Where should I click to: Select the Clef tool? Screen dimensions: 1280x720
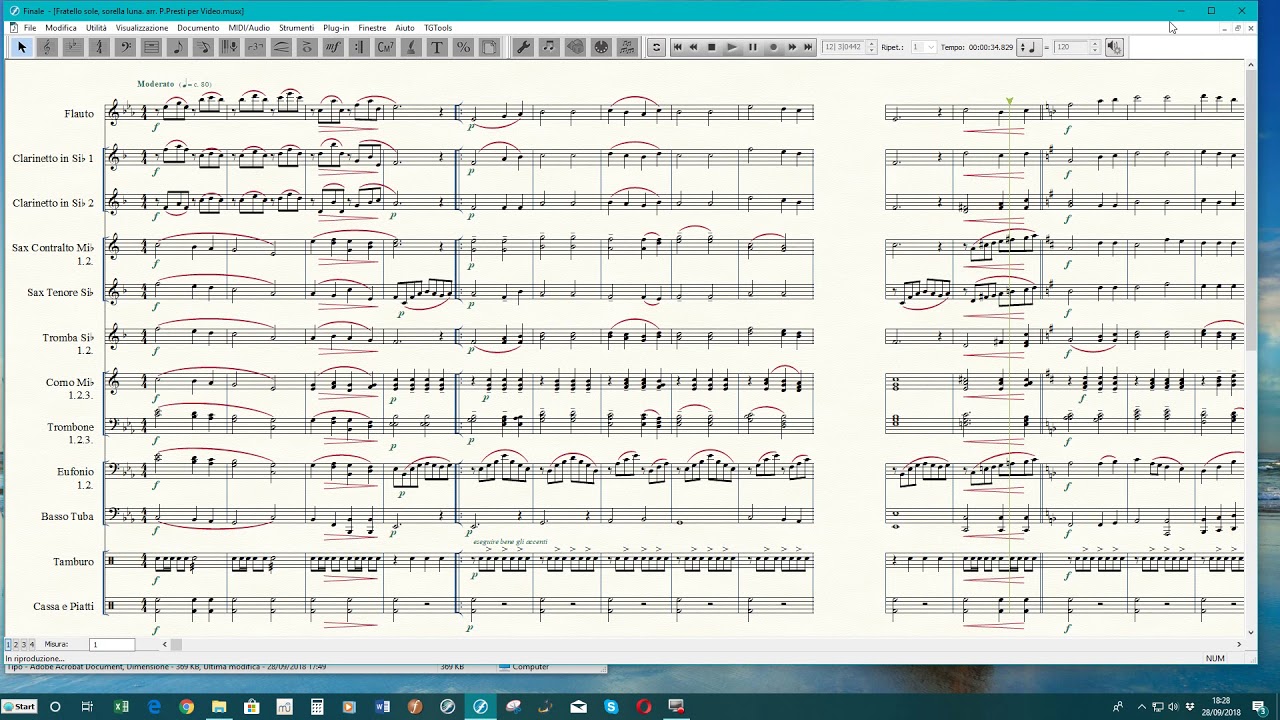47,47
